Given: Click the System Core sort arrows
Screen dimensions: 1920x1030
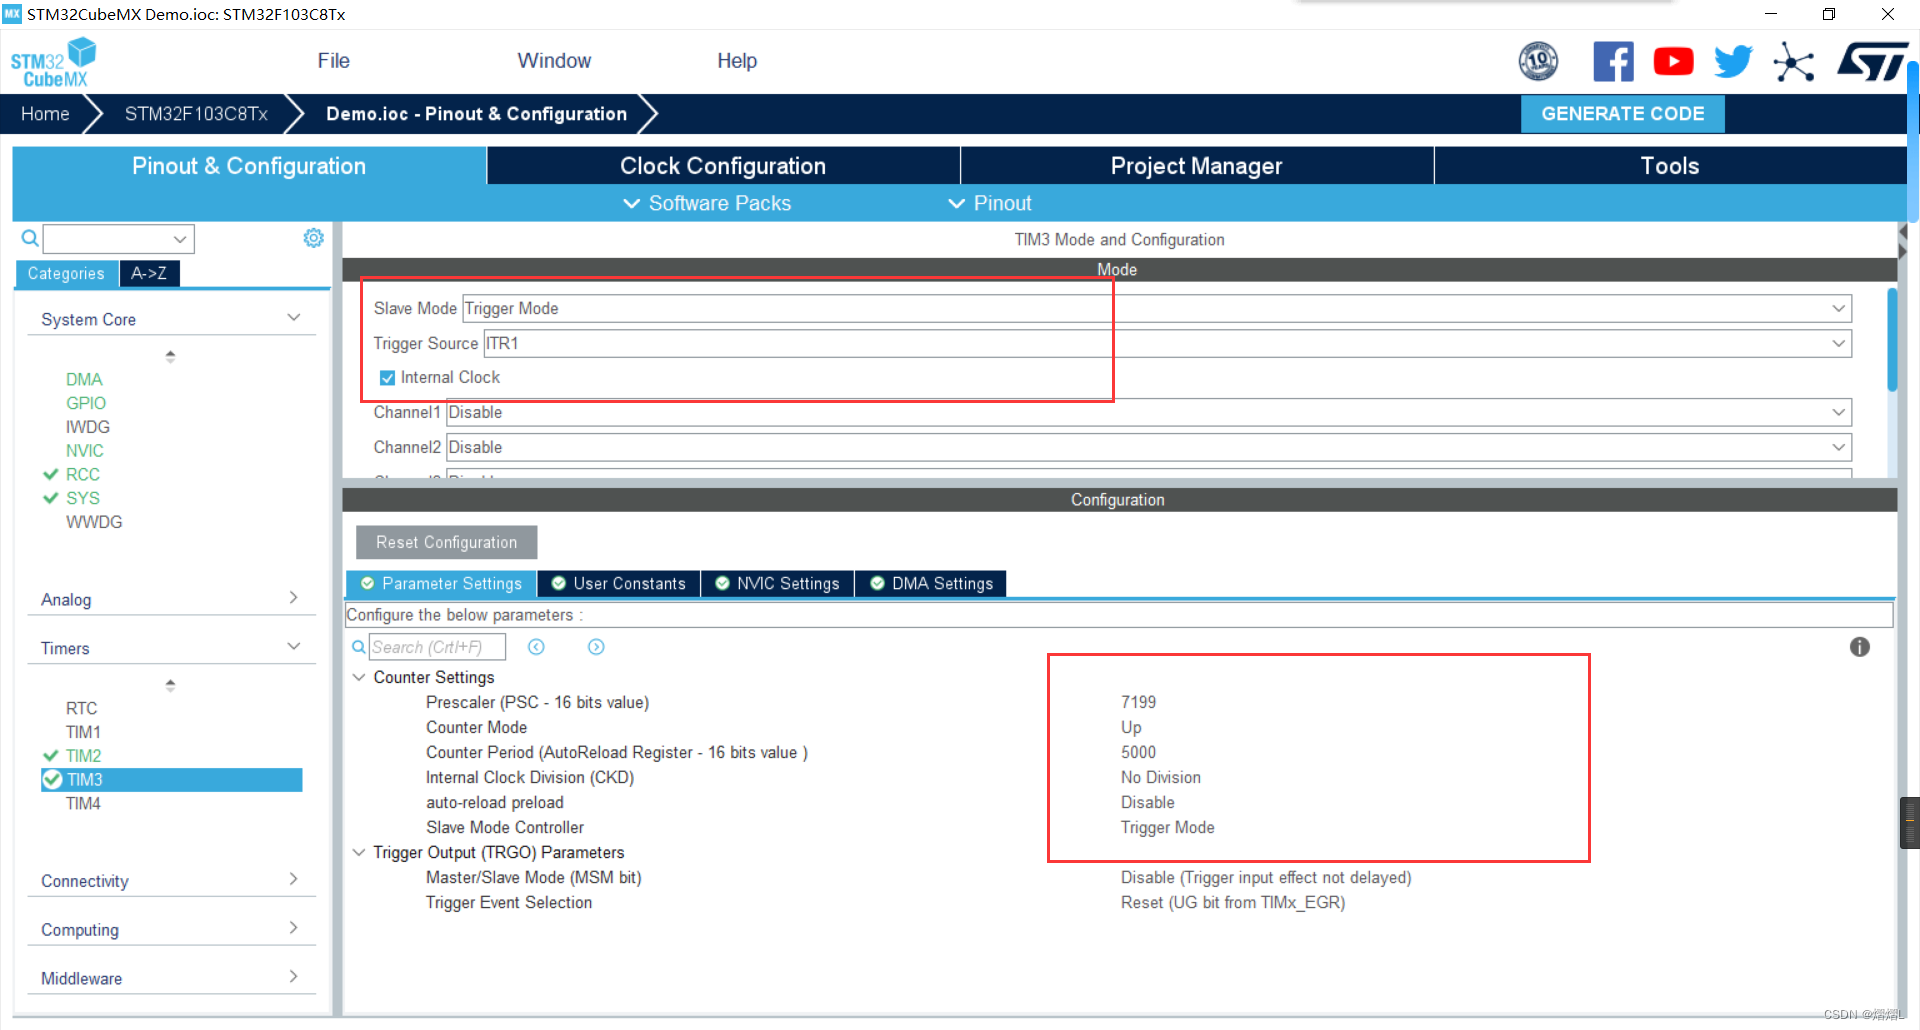Looking at the screenshot, I should pyautogui.click(x=170, y=356).
